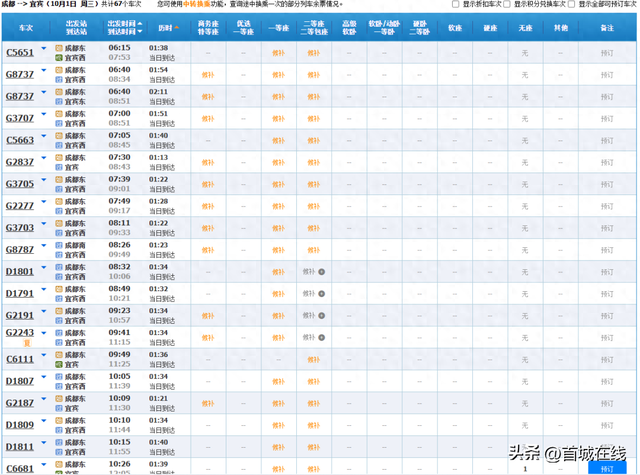The height and width of the screenshot is (475, 640).
Task: Click the 商务座 特等座 column header
Action: [208, 28]
